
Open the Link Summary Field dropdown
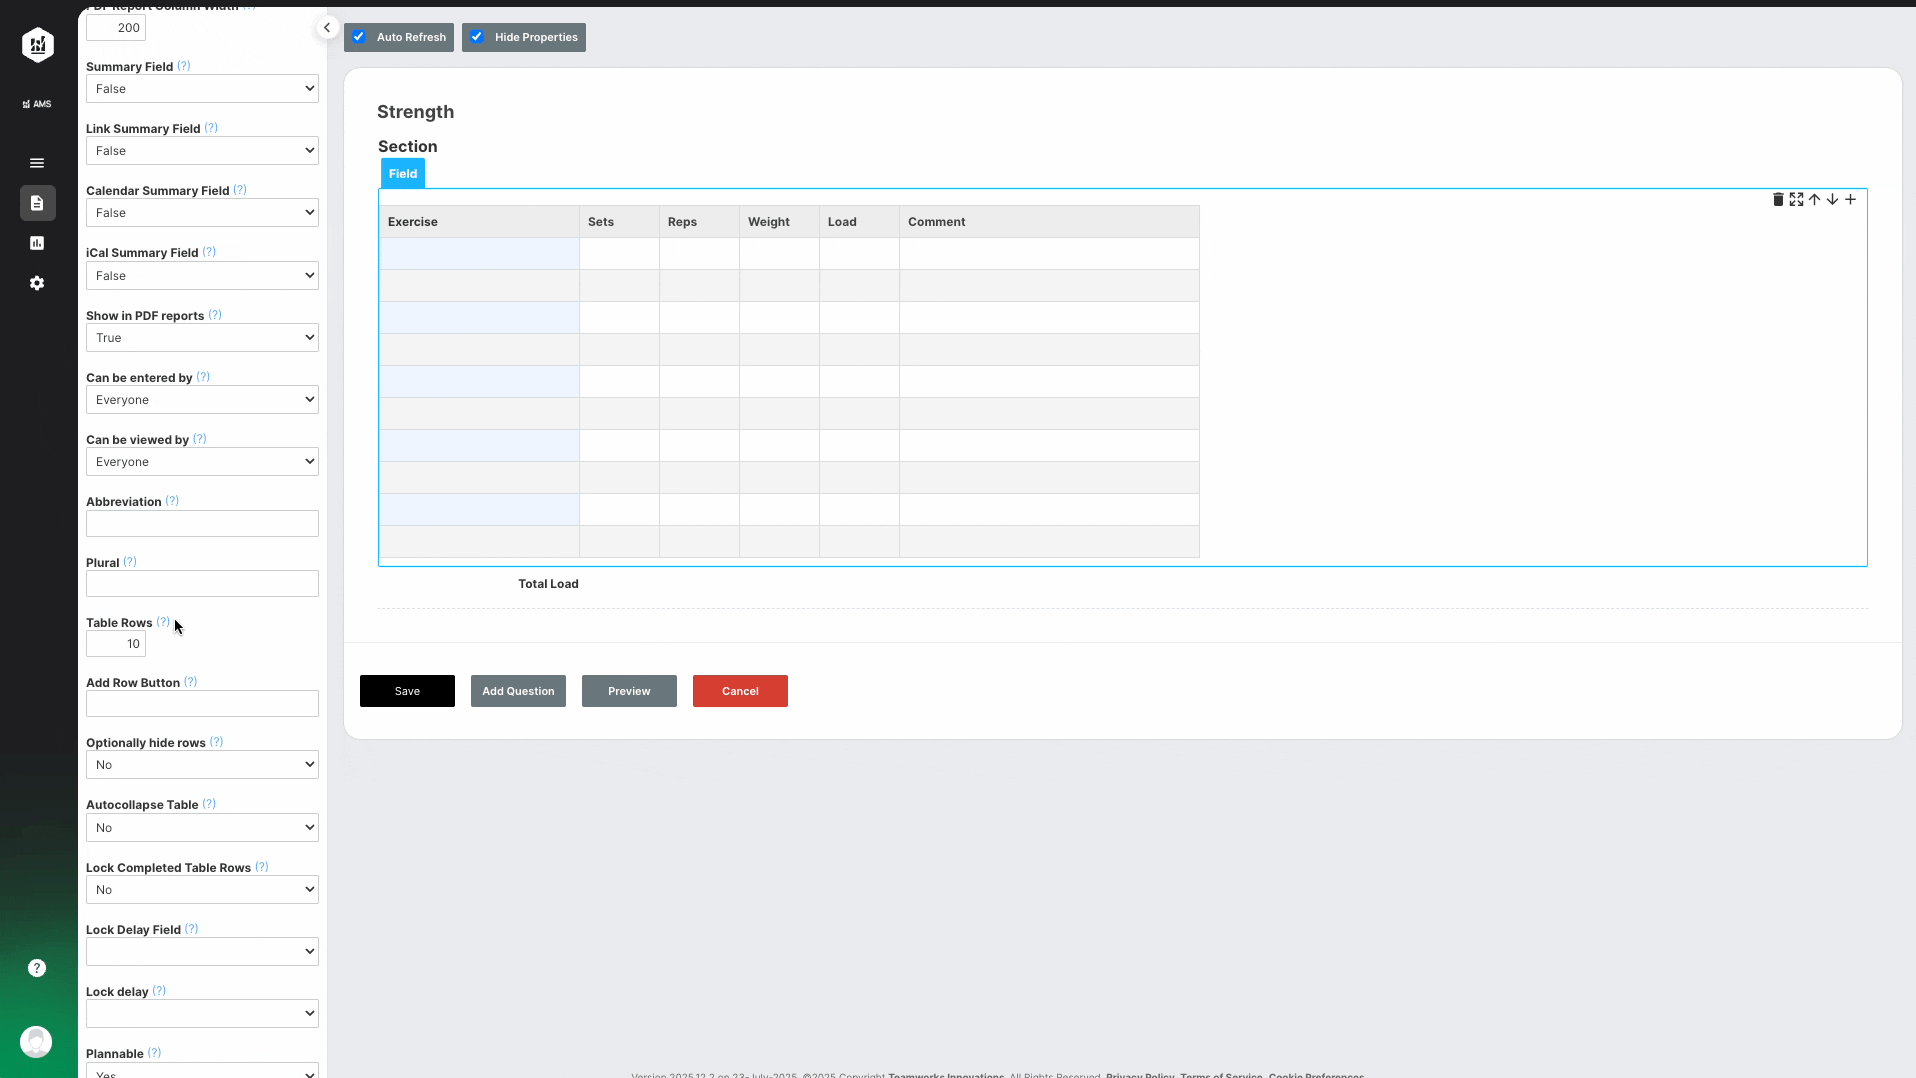pyautogui.click(x=202, y=151)
